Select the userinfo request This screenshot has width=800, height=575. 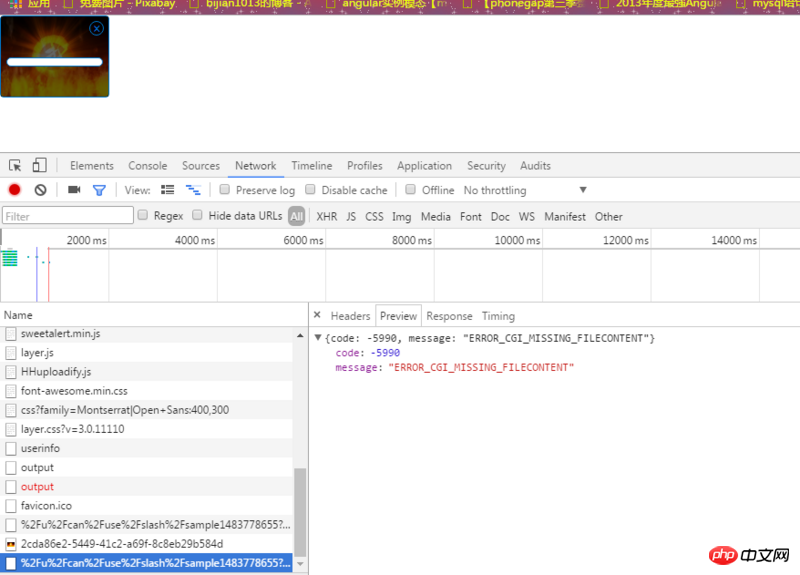40,449
